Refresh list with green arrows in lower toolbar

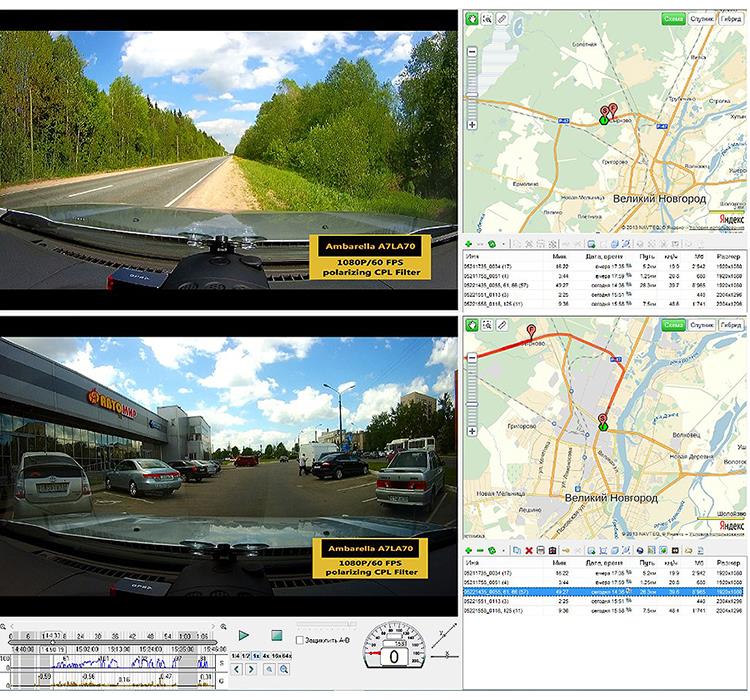[492, 550]
